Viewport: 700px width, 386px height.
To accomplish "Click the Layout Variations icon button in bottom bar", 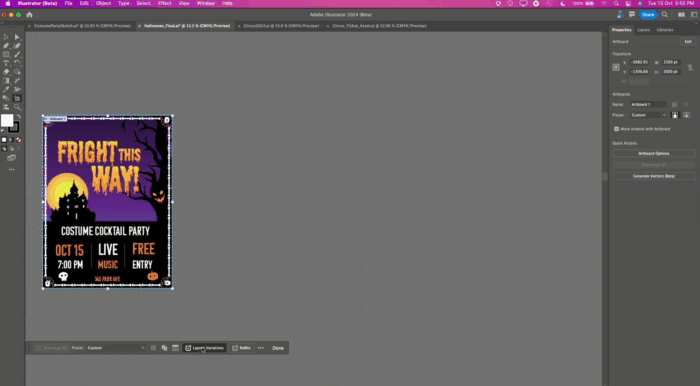I will pyautogui.click(x=204, y=348).
